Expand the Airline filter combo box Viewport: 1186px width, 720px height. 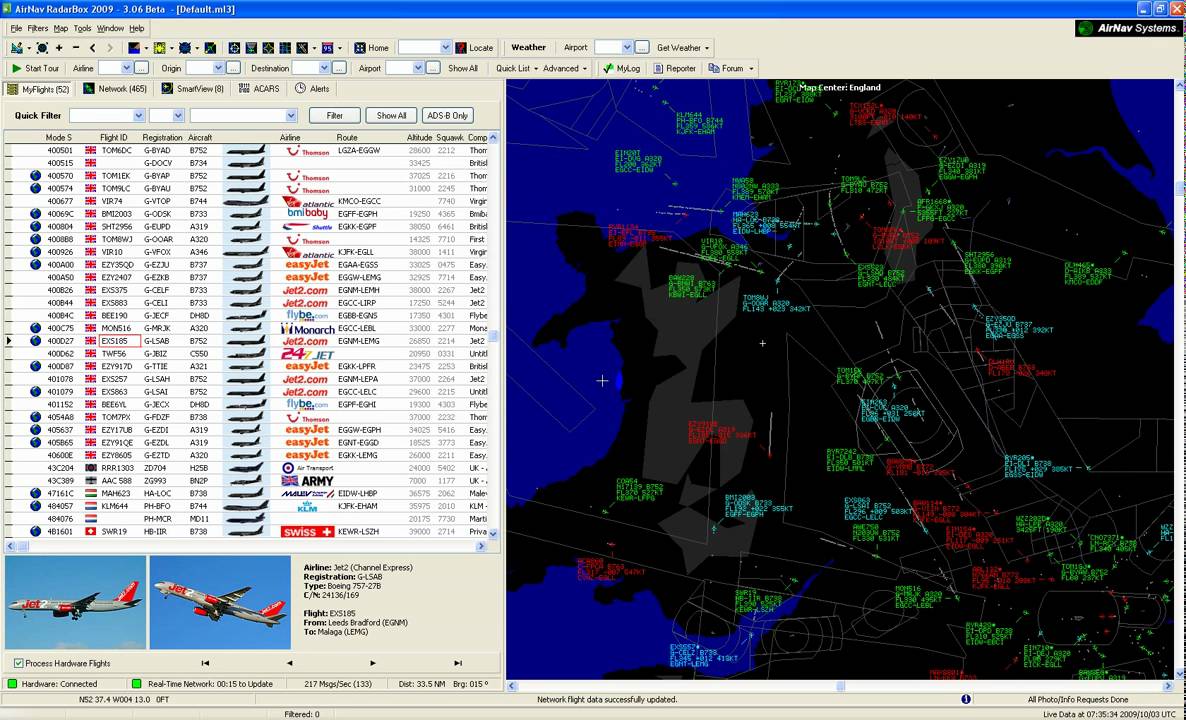coord(126,68)
